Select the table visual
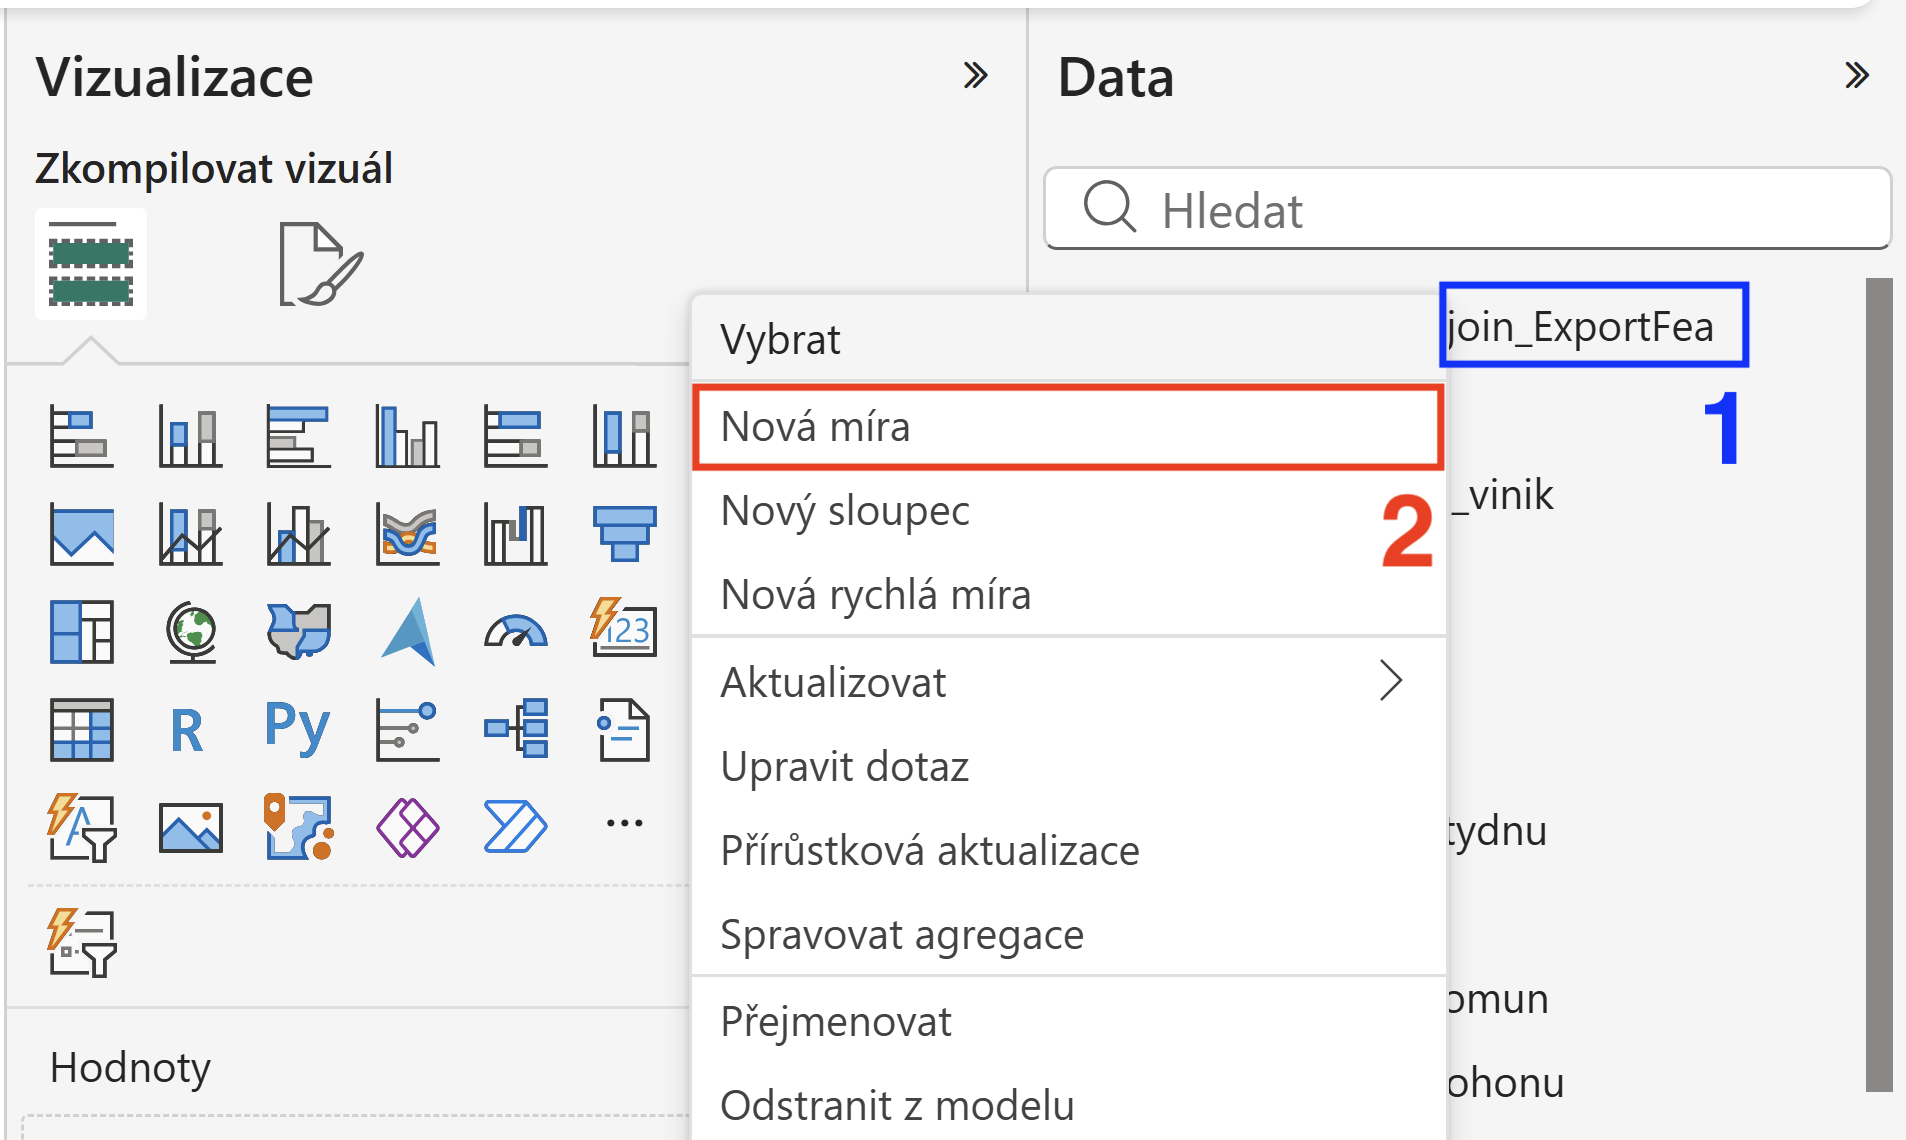The image size is (1906, 1140). pos(81,730)
